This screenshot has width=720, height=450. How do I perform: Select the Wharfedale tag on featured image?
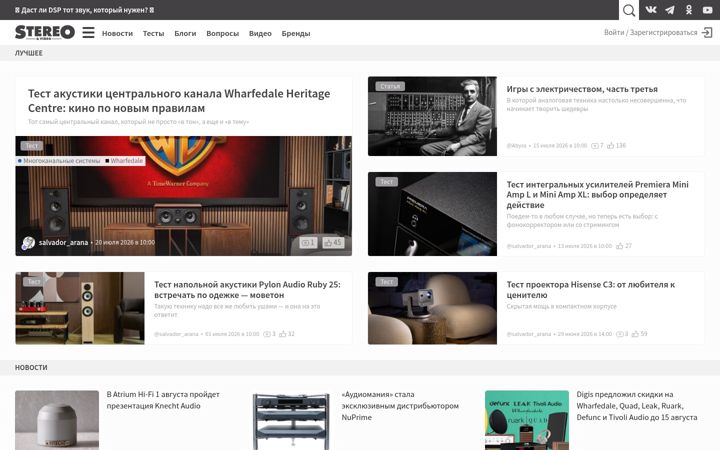pyautogui.click(x=124, y=161)
